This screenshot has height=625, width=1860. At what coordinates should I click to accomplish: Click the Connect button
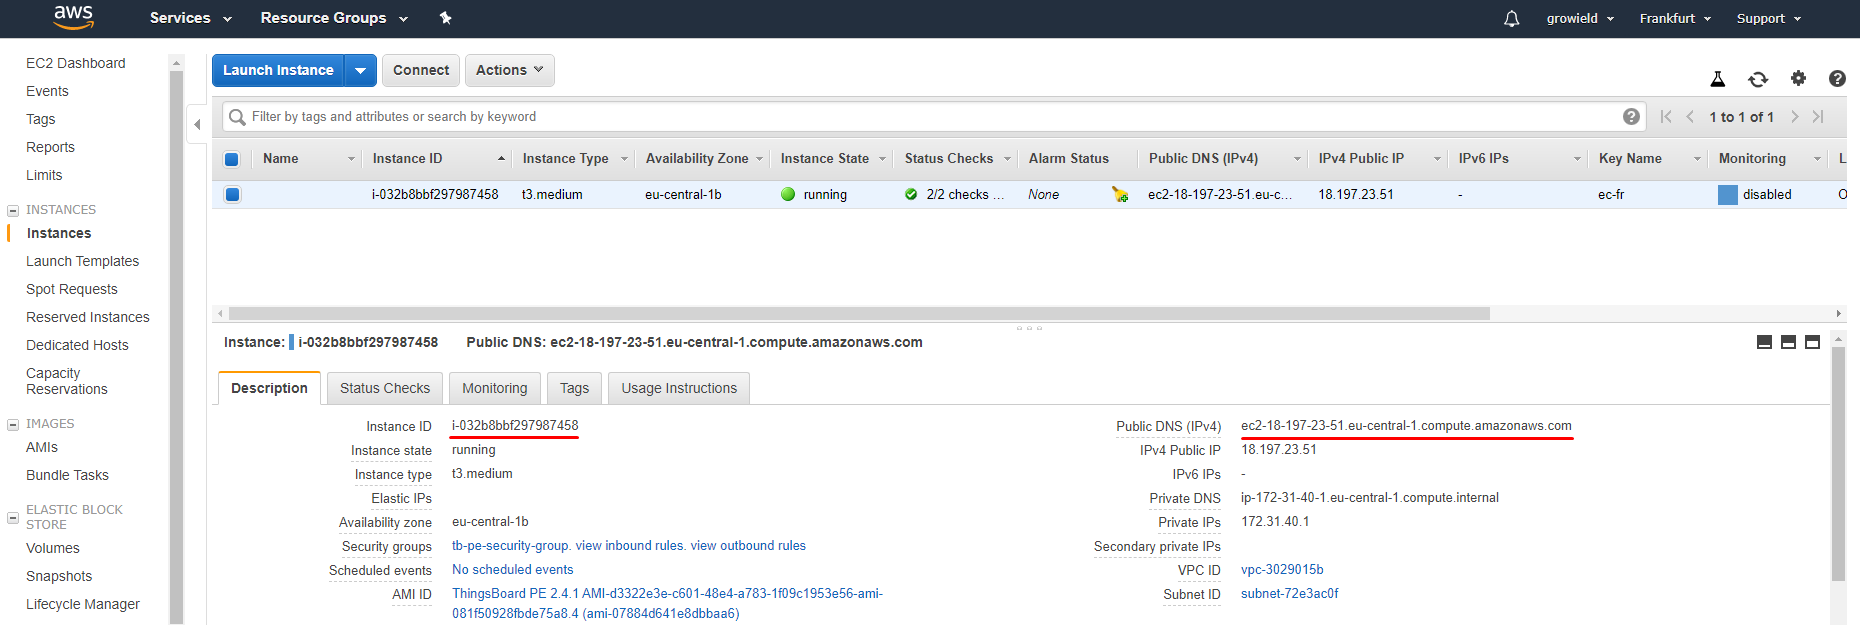pyautogui.click(x=421, y=70)
